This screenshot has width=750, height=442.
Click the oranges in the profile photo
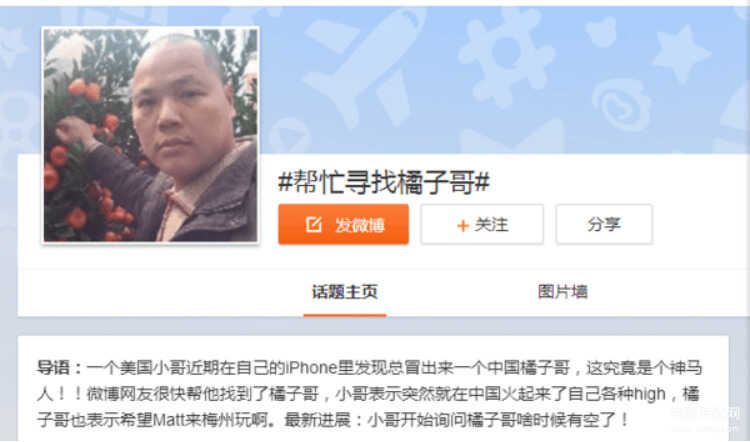click(x=79, y=158)
